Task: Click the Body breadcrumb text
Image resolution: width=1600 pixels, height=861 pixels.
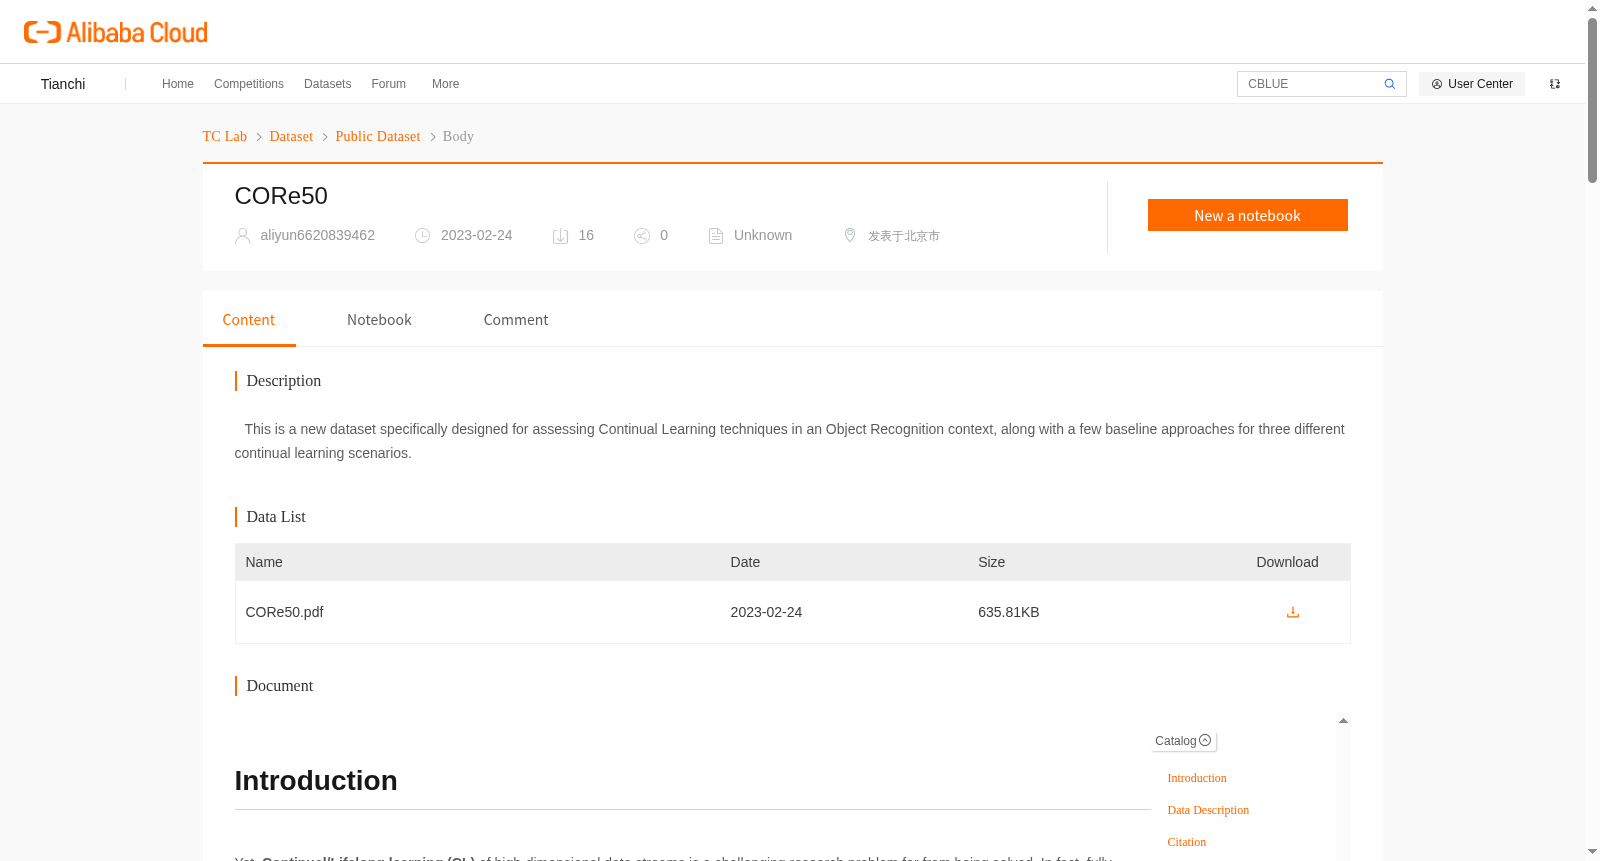Action: (x=458, y=137)
